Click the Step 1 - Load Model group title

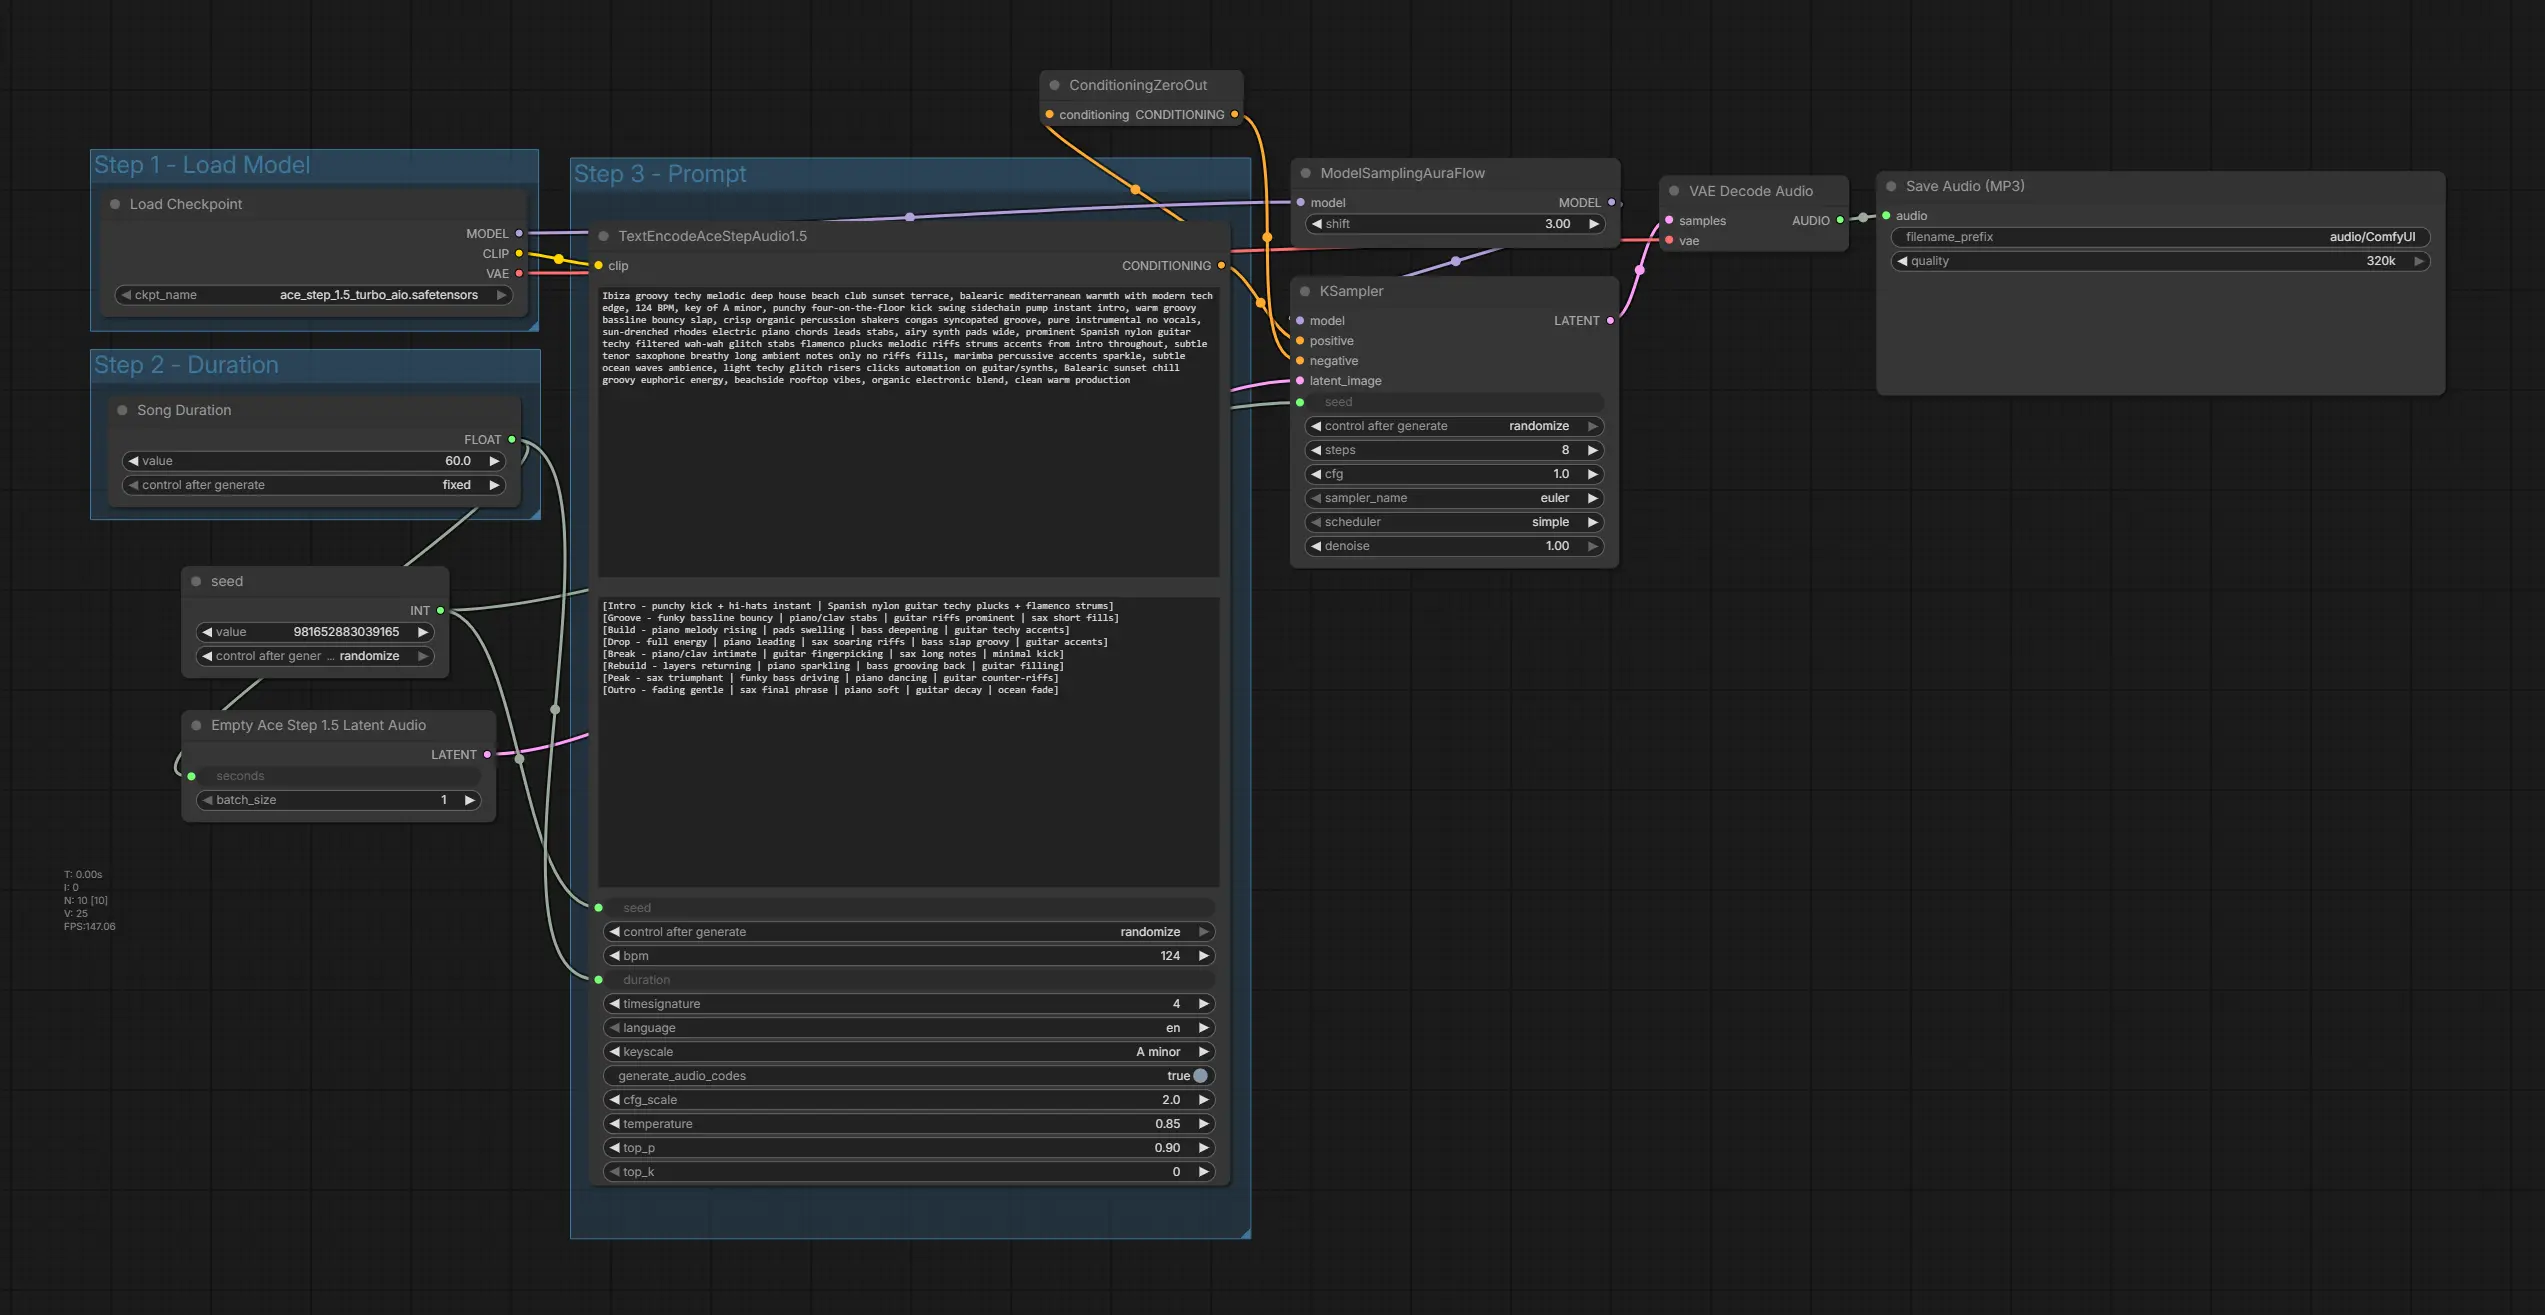click(202, 165)
